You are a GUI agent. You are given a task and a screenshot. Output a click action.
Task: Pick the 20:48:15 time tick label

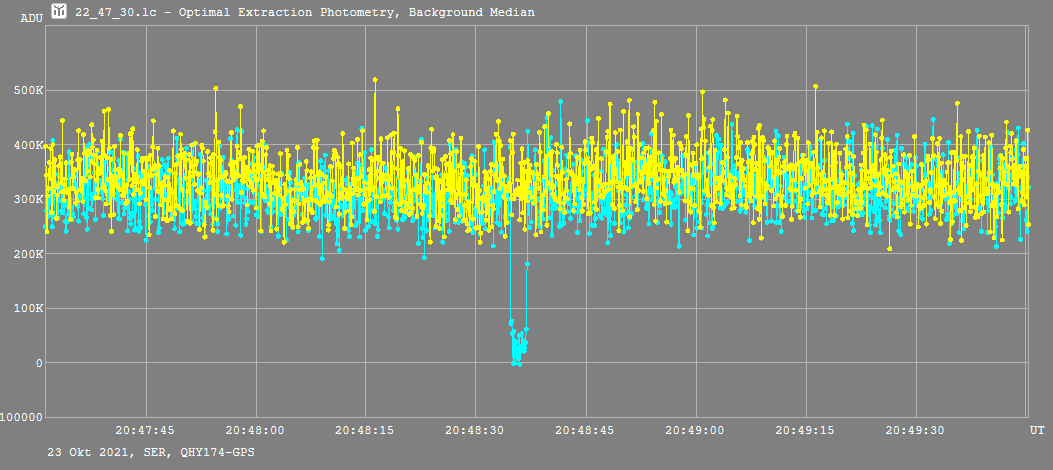[x=364, y=430]
